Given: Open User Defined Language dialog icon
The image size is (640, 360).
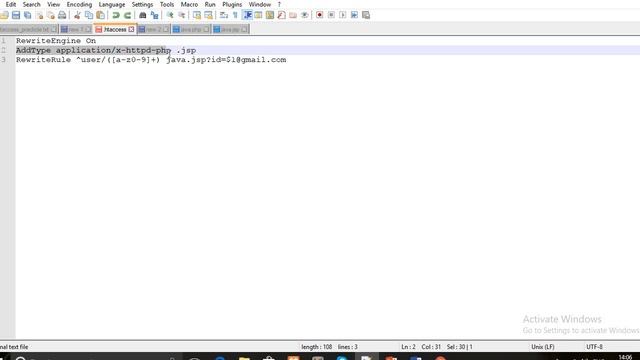Looking at the screenshot, I should 258,15.
